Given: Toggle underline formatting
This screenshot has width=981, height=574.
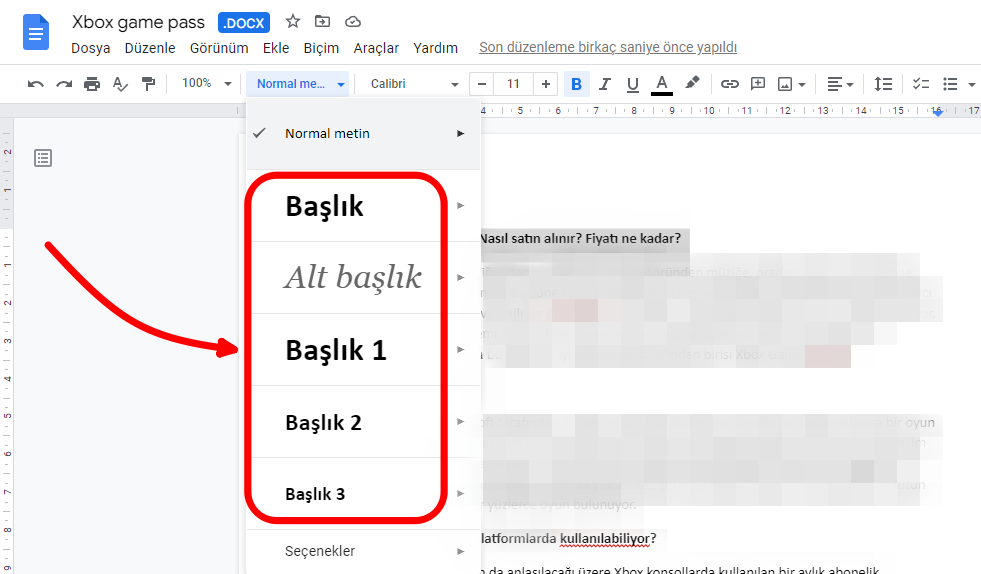Looking at the screenshot, I should (x=633, y=84).
